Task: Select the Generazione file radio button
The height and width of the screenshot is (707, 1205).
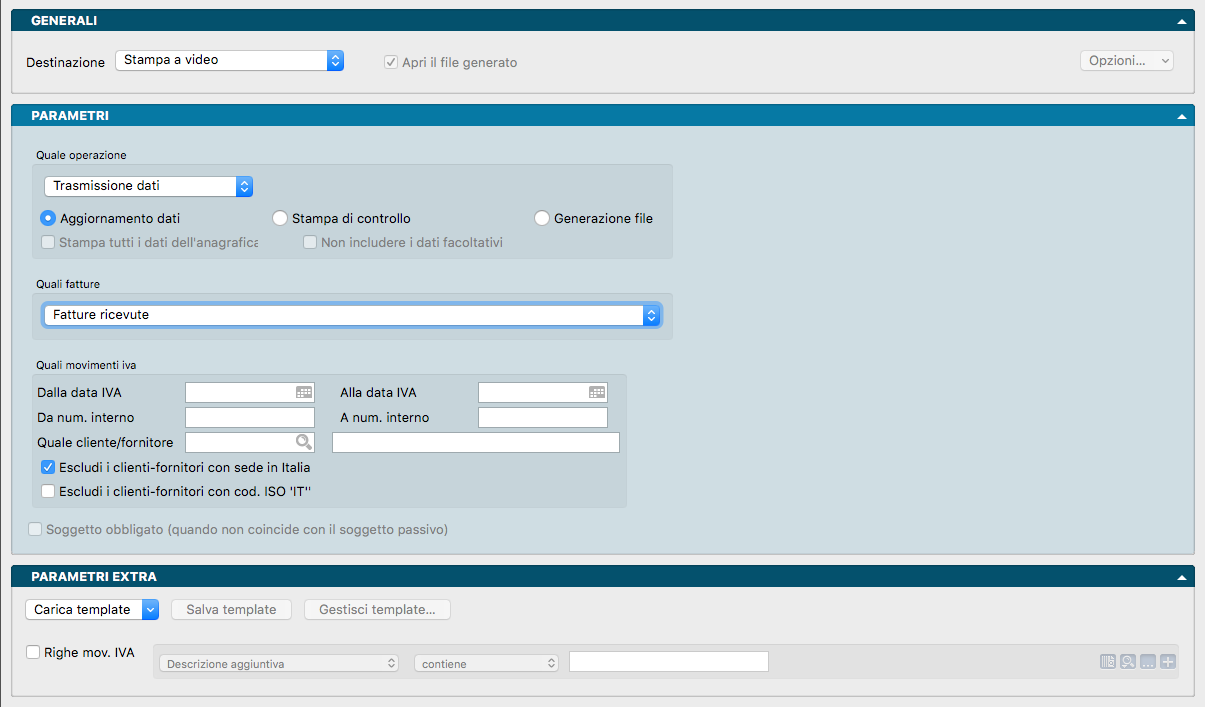Action: click(542, 218)
